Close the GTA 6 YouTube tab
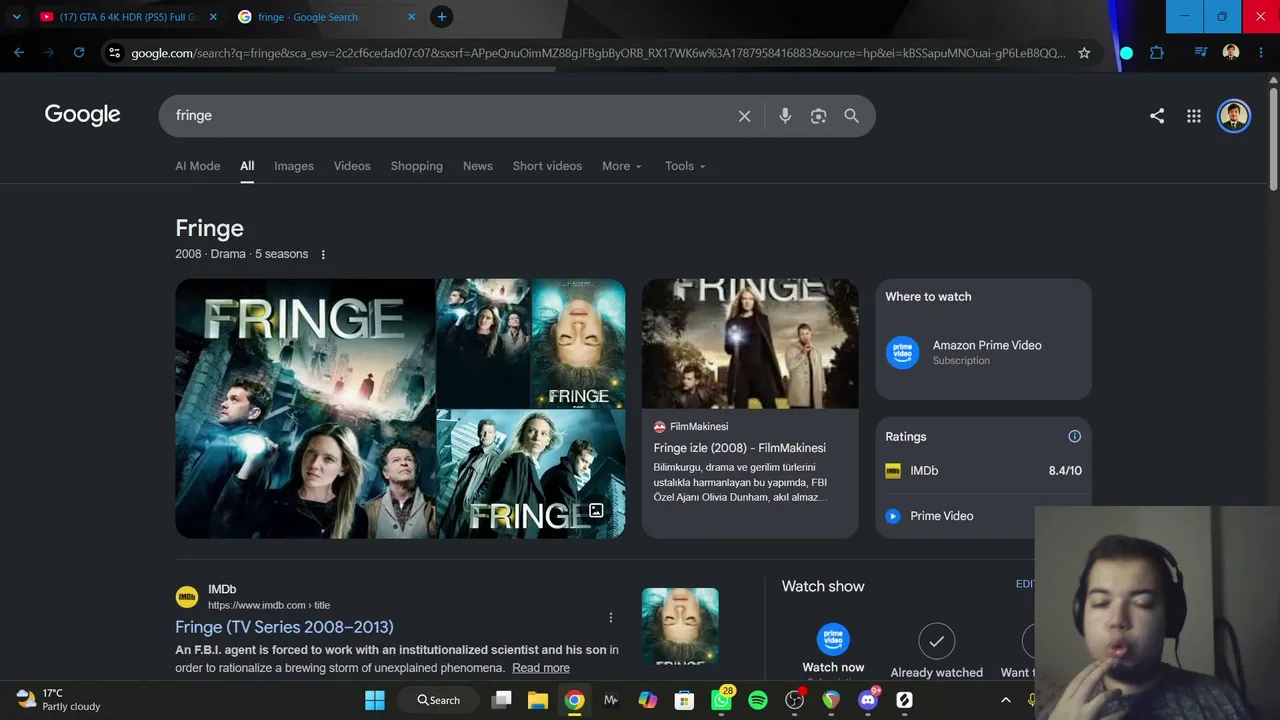The image size is (1280, 720). pos(213,17)
